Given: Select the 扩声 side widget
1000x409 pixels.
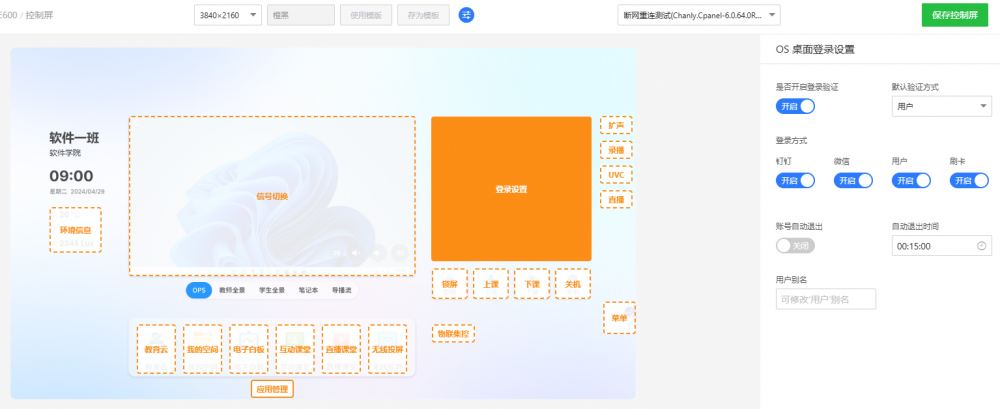Looking at the screenshot, I should point(616,125).
